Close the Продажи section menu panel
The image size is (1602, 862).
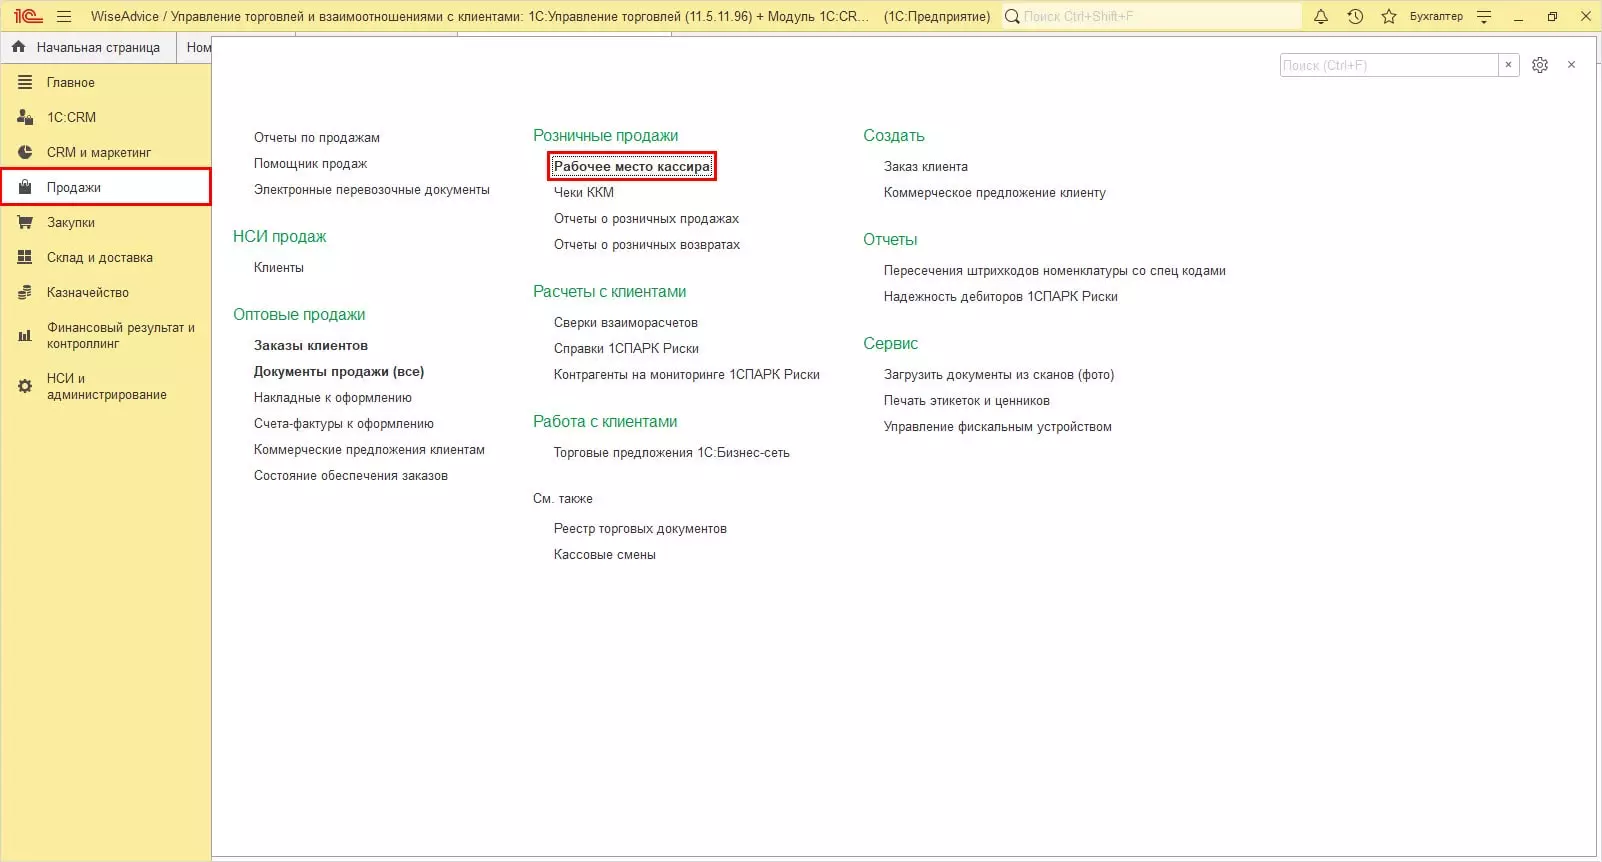(x=1571, y=65)
